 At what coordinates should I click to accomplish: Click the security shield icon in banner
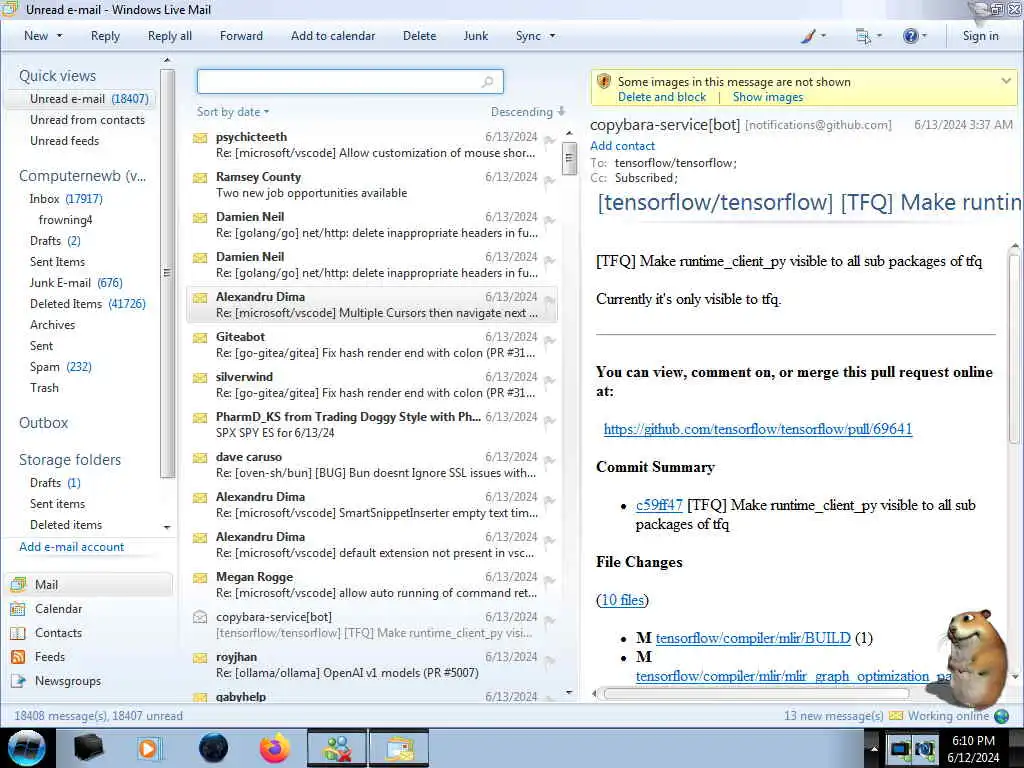pos(604,82)
